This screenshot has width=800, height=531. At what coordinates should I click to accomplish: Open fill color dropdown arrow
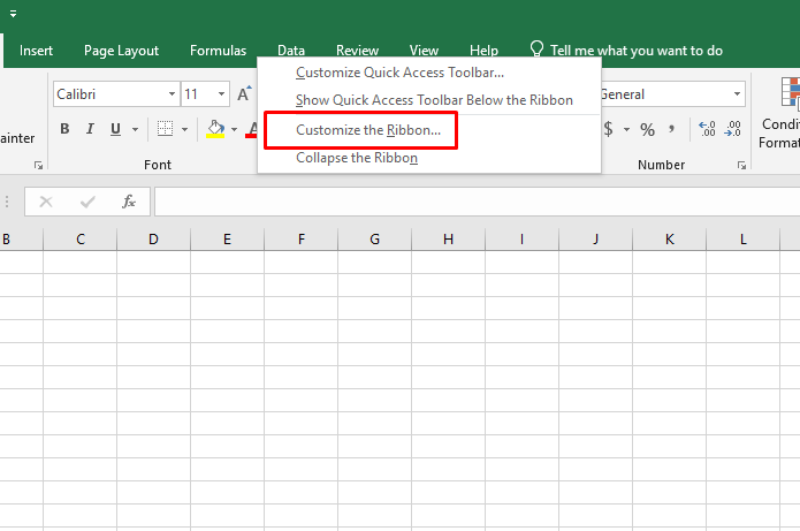[x=234, y=130]
